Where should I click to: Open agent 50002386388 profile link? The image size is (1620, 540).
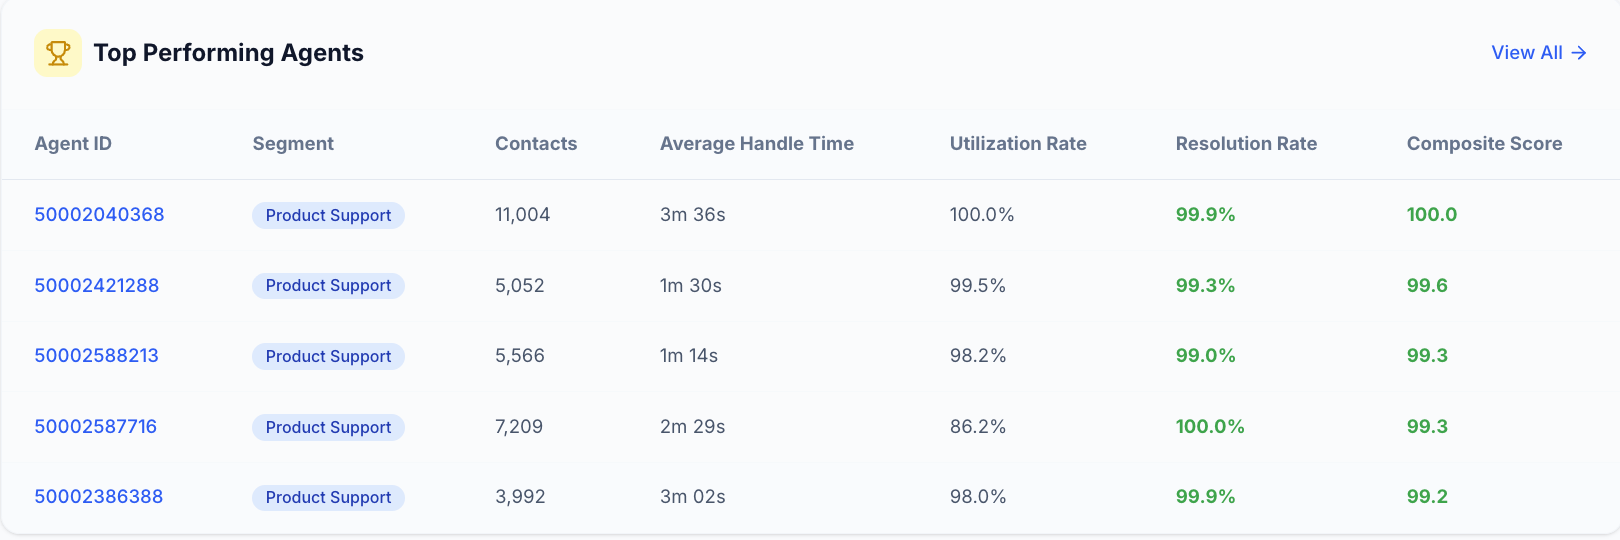point(98,497)
